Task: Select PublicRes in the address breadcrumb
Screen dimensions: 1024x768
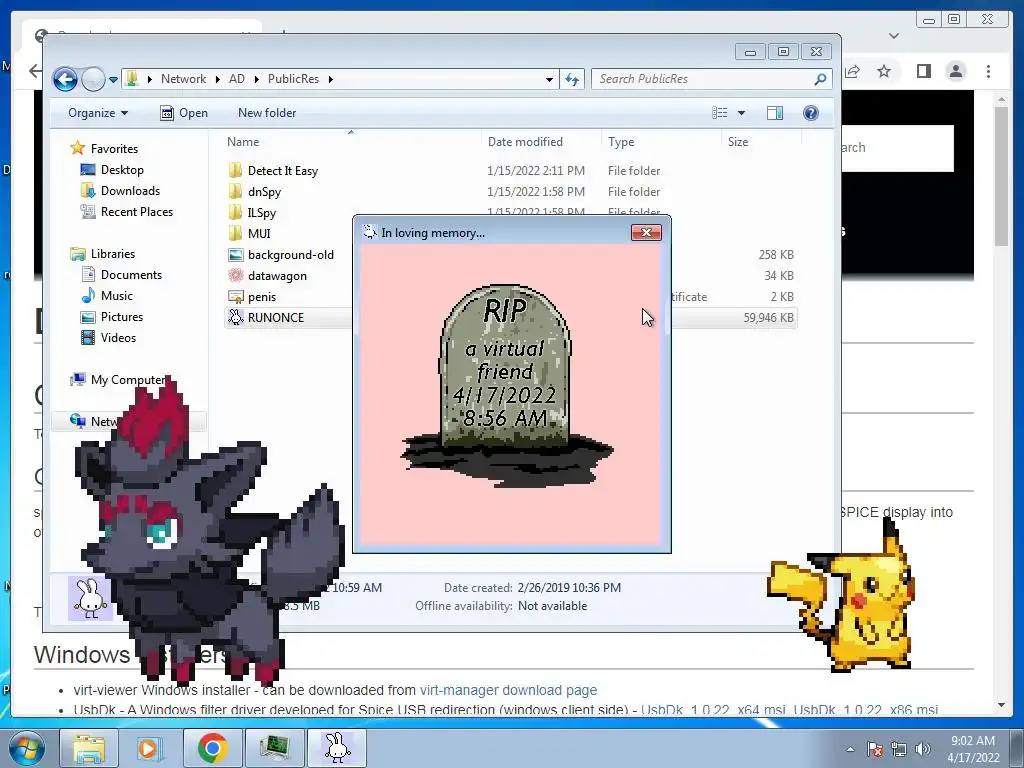Action: tap(293, 79)
